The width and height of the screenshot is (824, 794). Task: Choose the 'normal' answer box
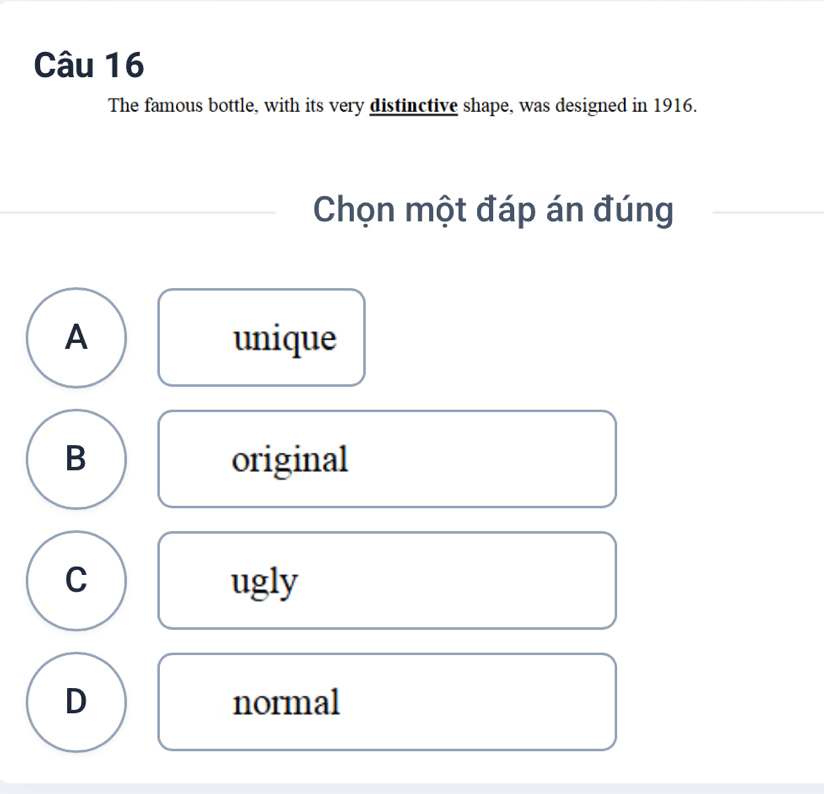coord(387,702)
